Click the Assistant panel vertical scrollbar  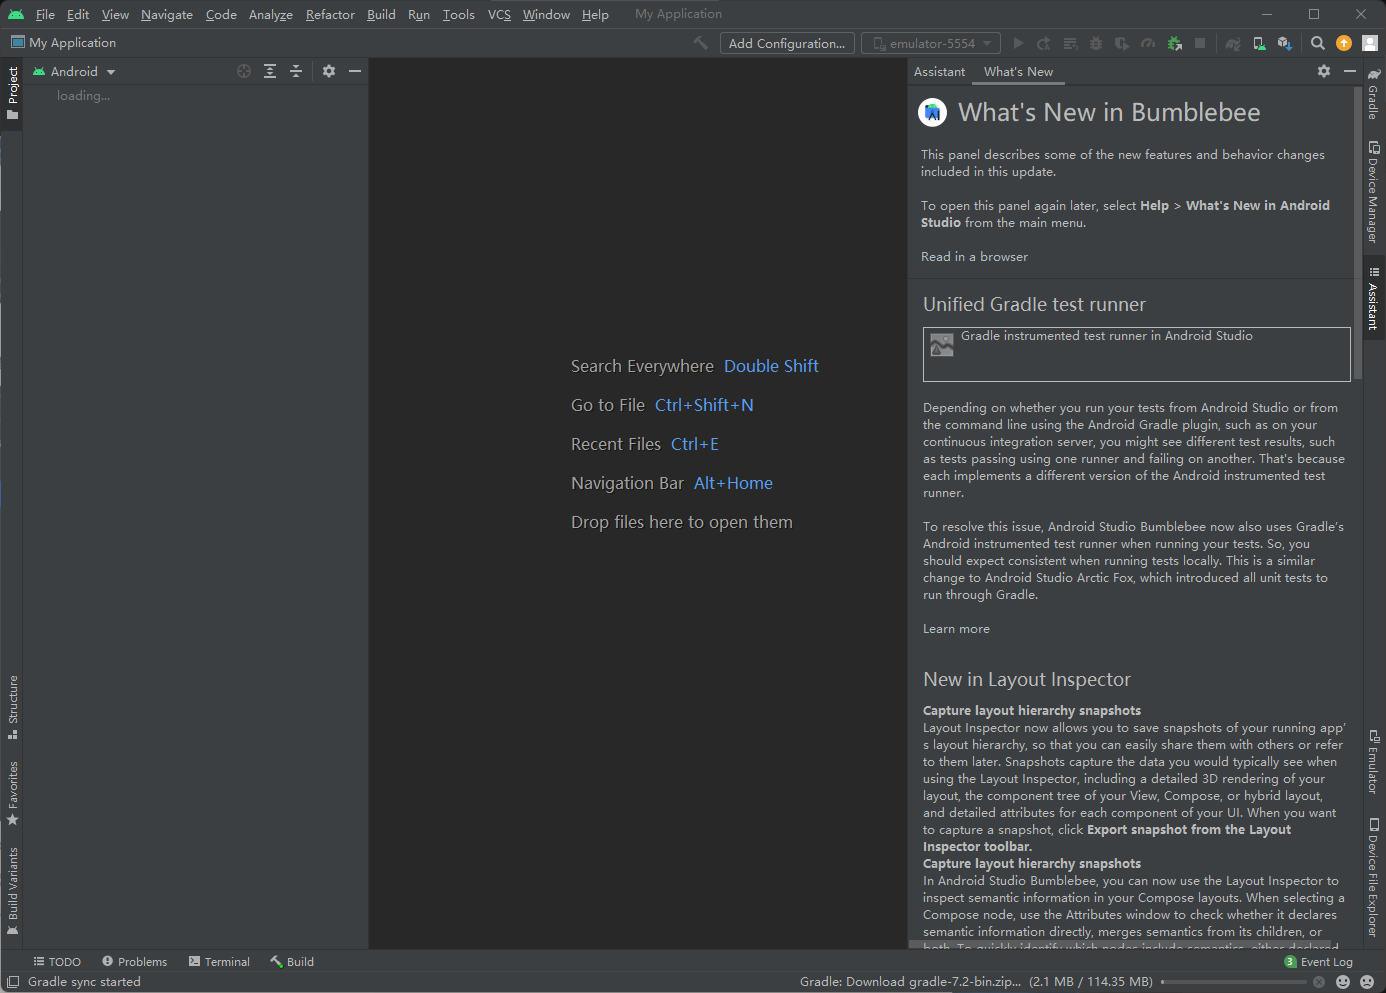[x=1357, y=234]
